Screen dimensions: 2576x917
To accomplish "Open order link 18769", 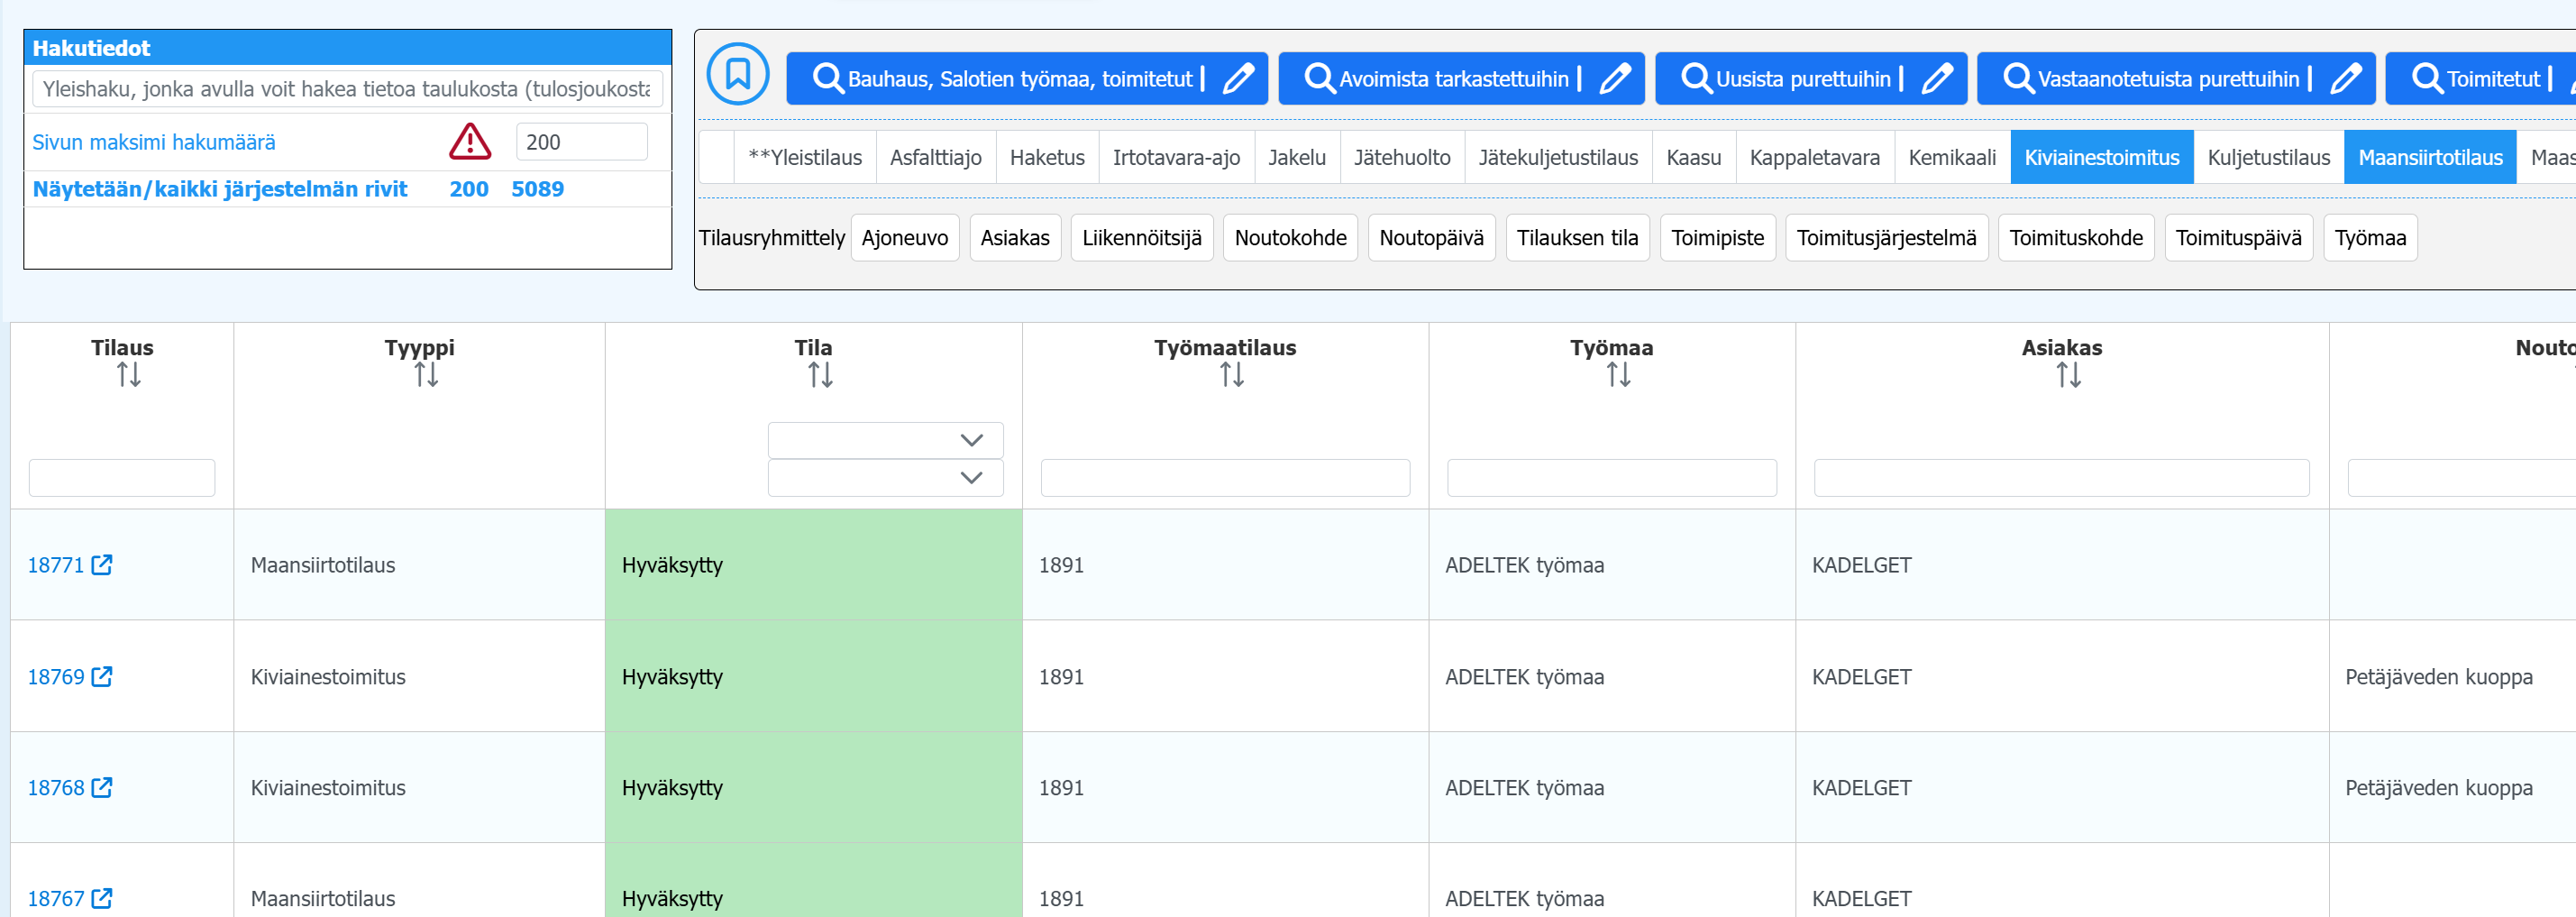I will (x=56, y=677).
